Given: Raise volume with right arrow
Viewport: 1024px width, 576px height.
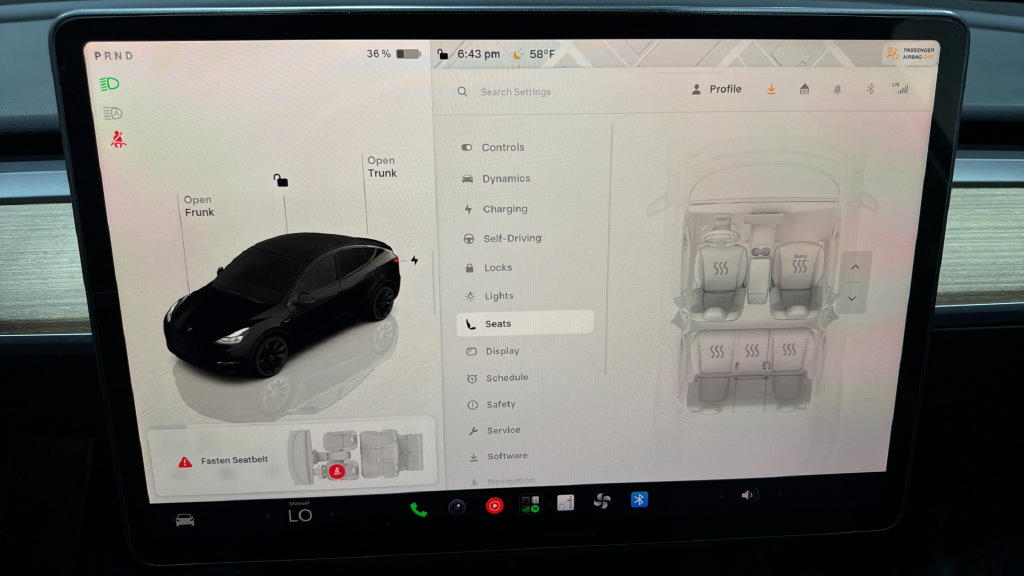Looking at the screenshot, I should (x=779, y=494).
